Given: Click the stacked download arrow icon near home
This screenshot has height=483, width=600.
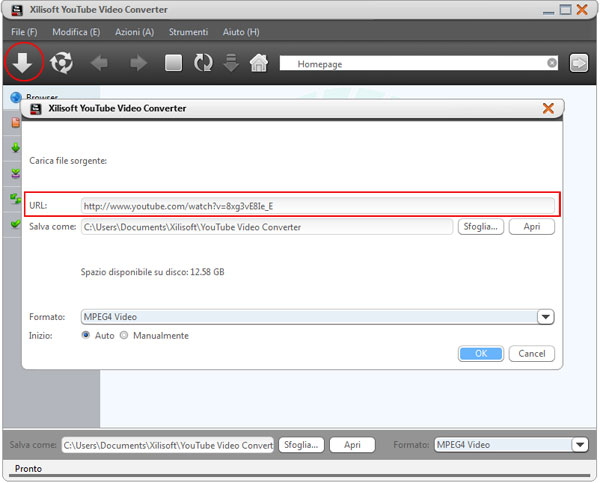Looking at the screenshot, I should (x=231, y=63).
